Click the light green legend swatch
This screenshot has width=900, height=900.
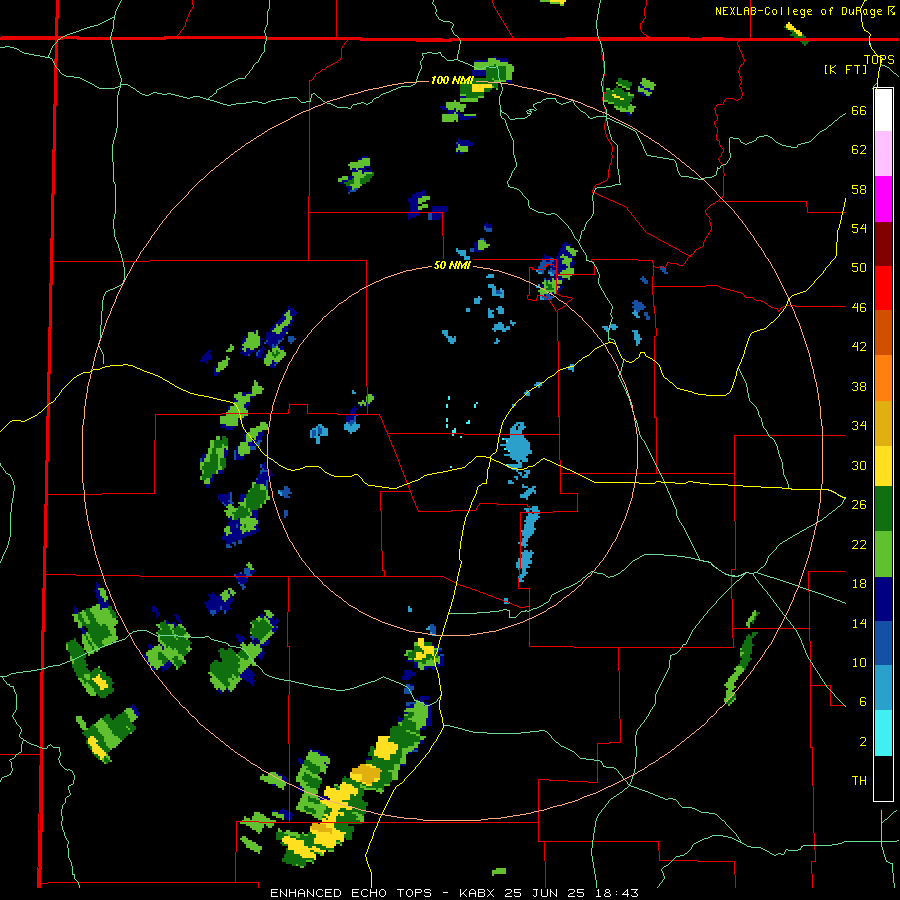point(883,554)
